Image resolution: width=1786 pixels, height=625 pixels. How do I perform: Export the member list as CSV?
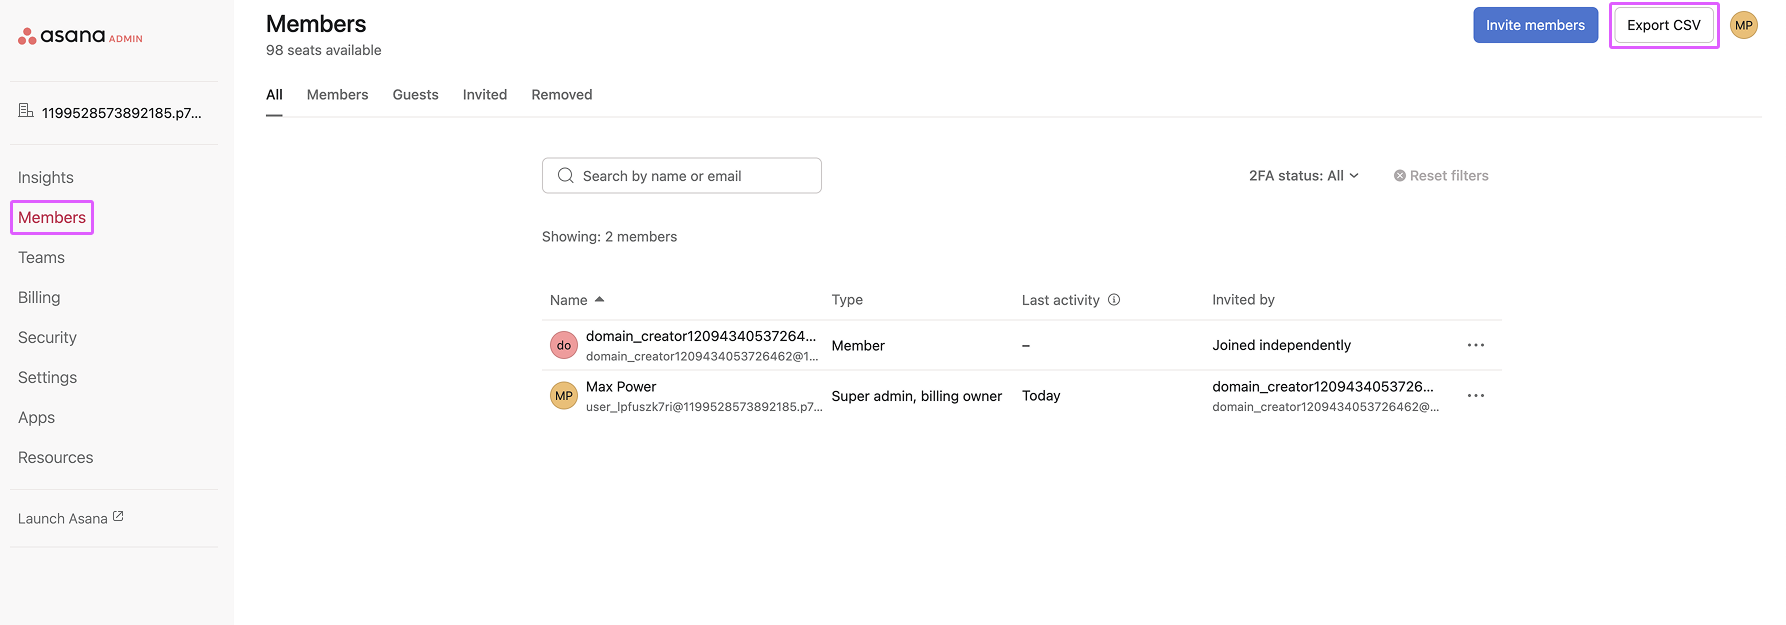[x=1663, y=26]
